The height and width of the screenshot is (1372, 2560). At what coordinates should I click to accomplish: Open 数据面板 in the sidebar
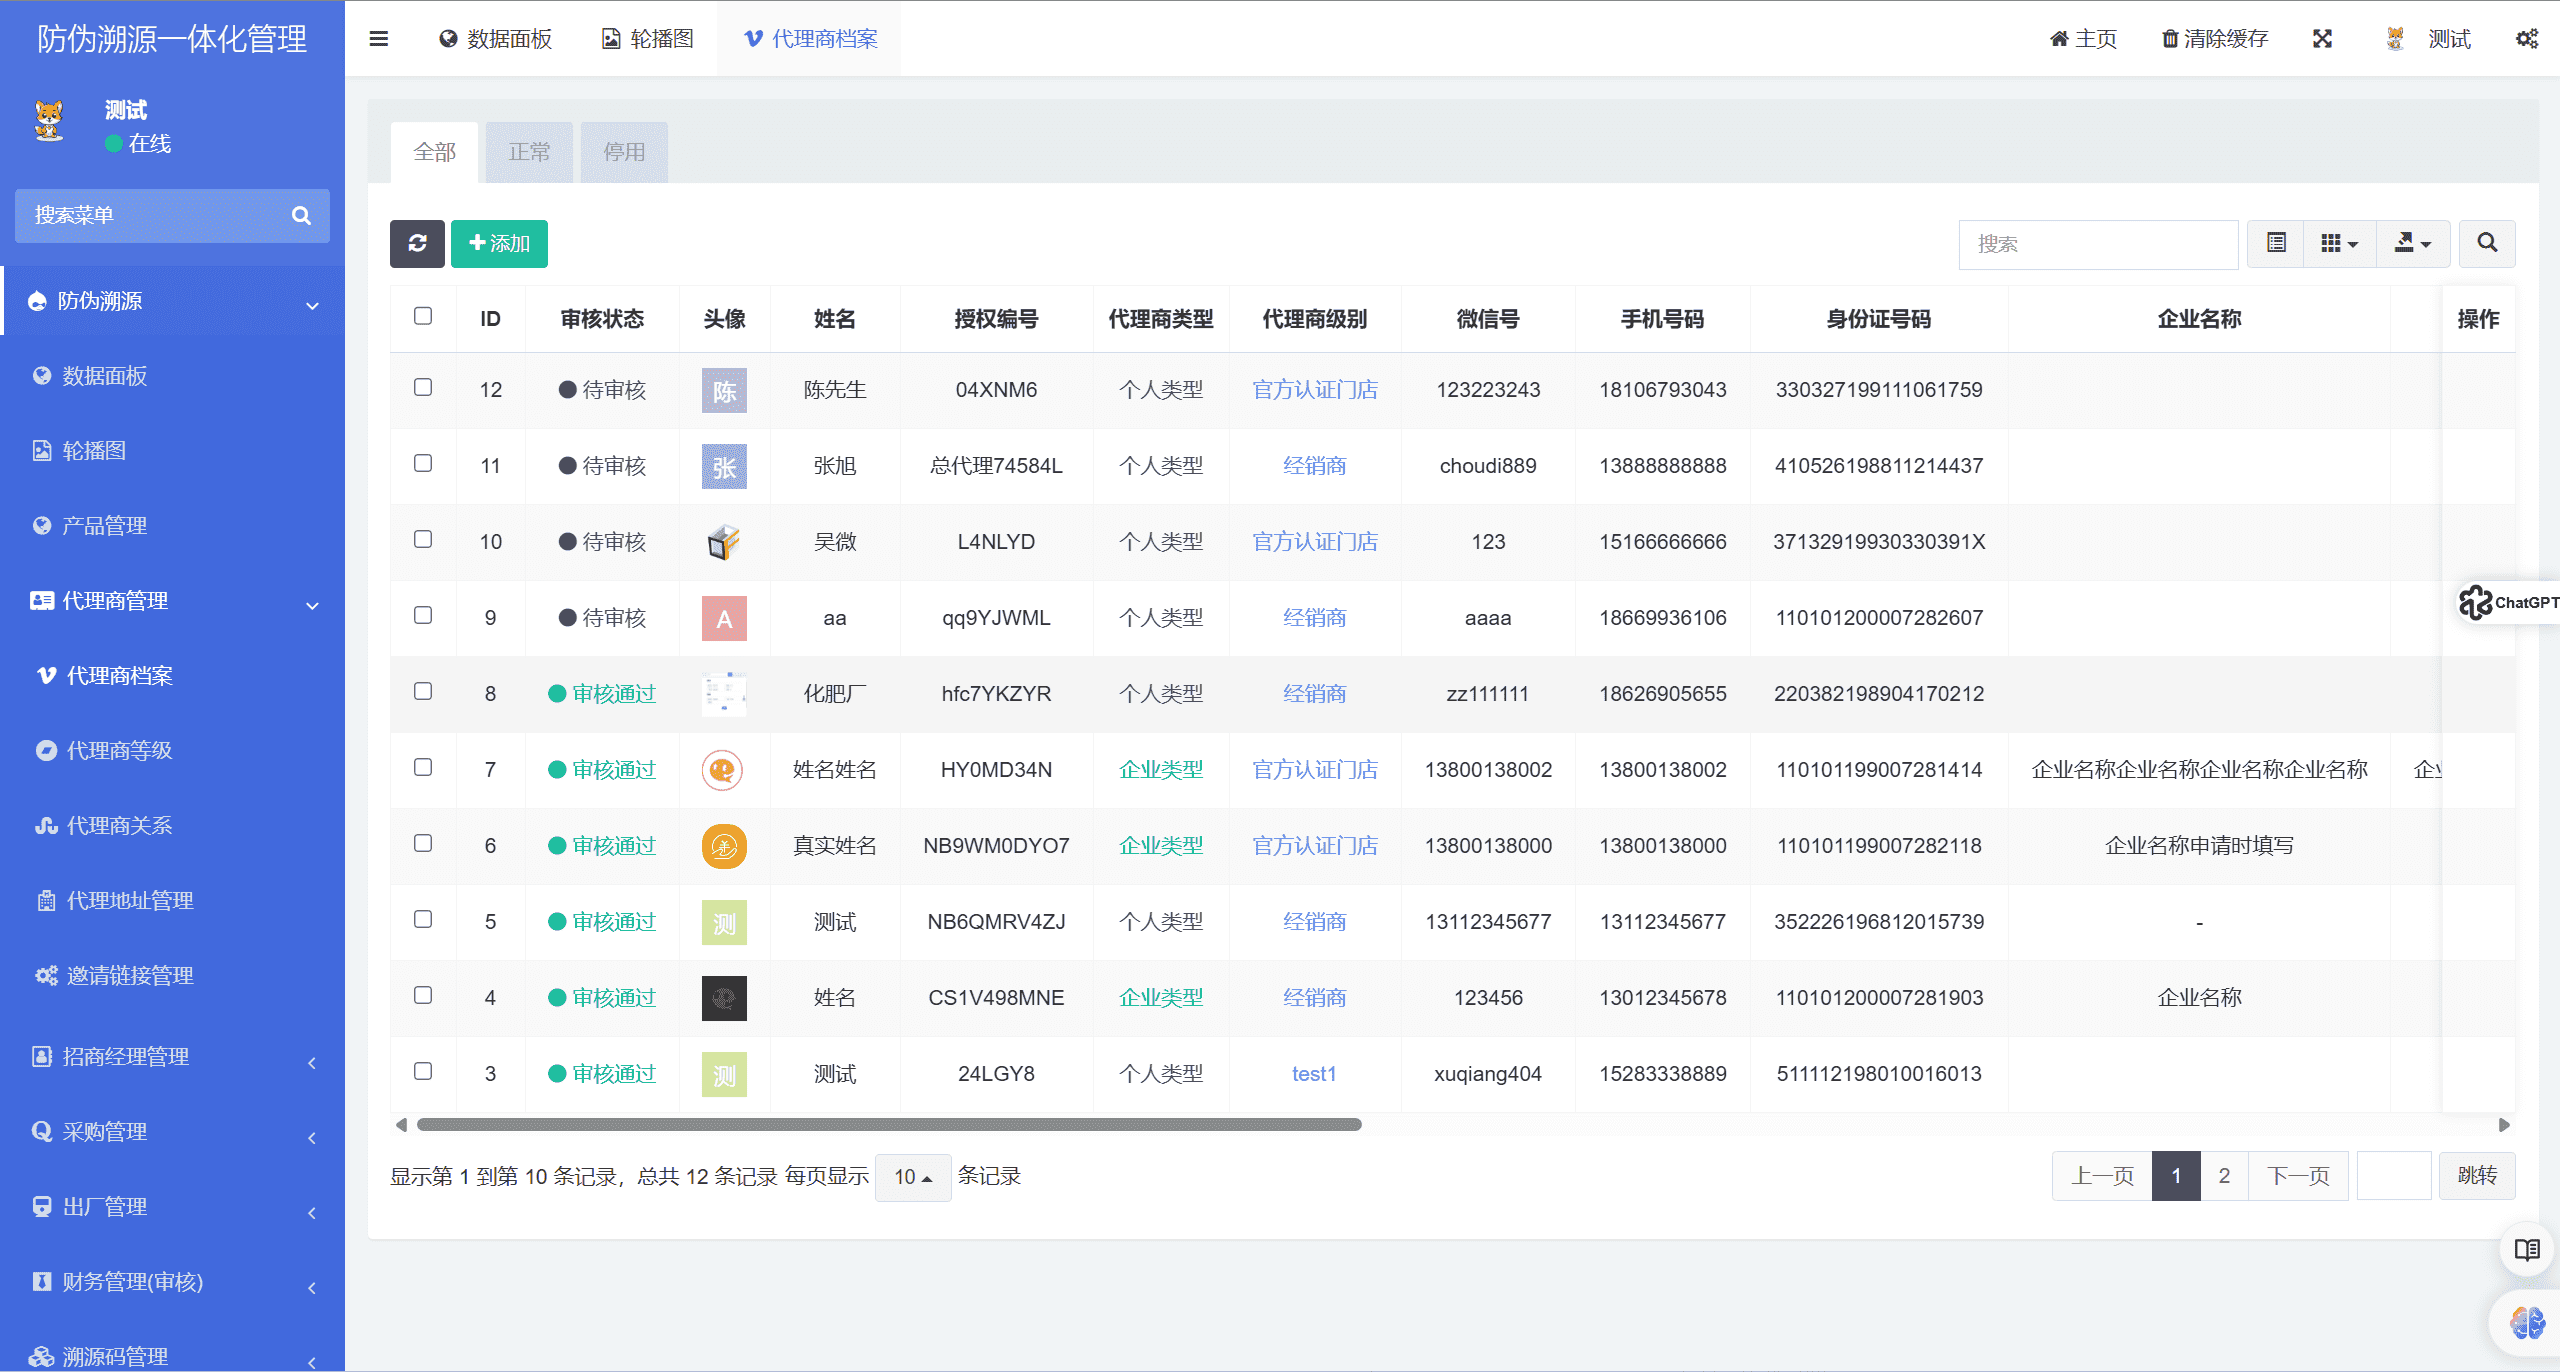tap(172, 376)
